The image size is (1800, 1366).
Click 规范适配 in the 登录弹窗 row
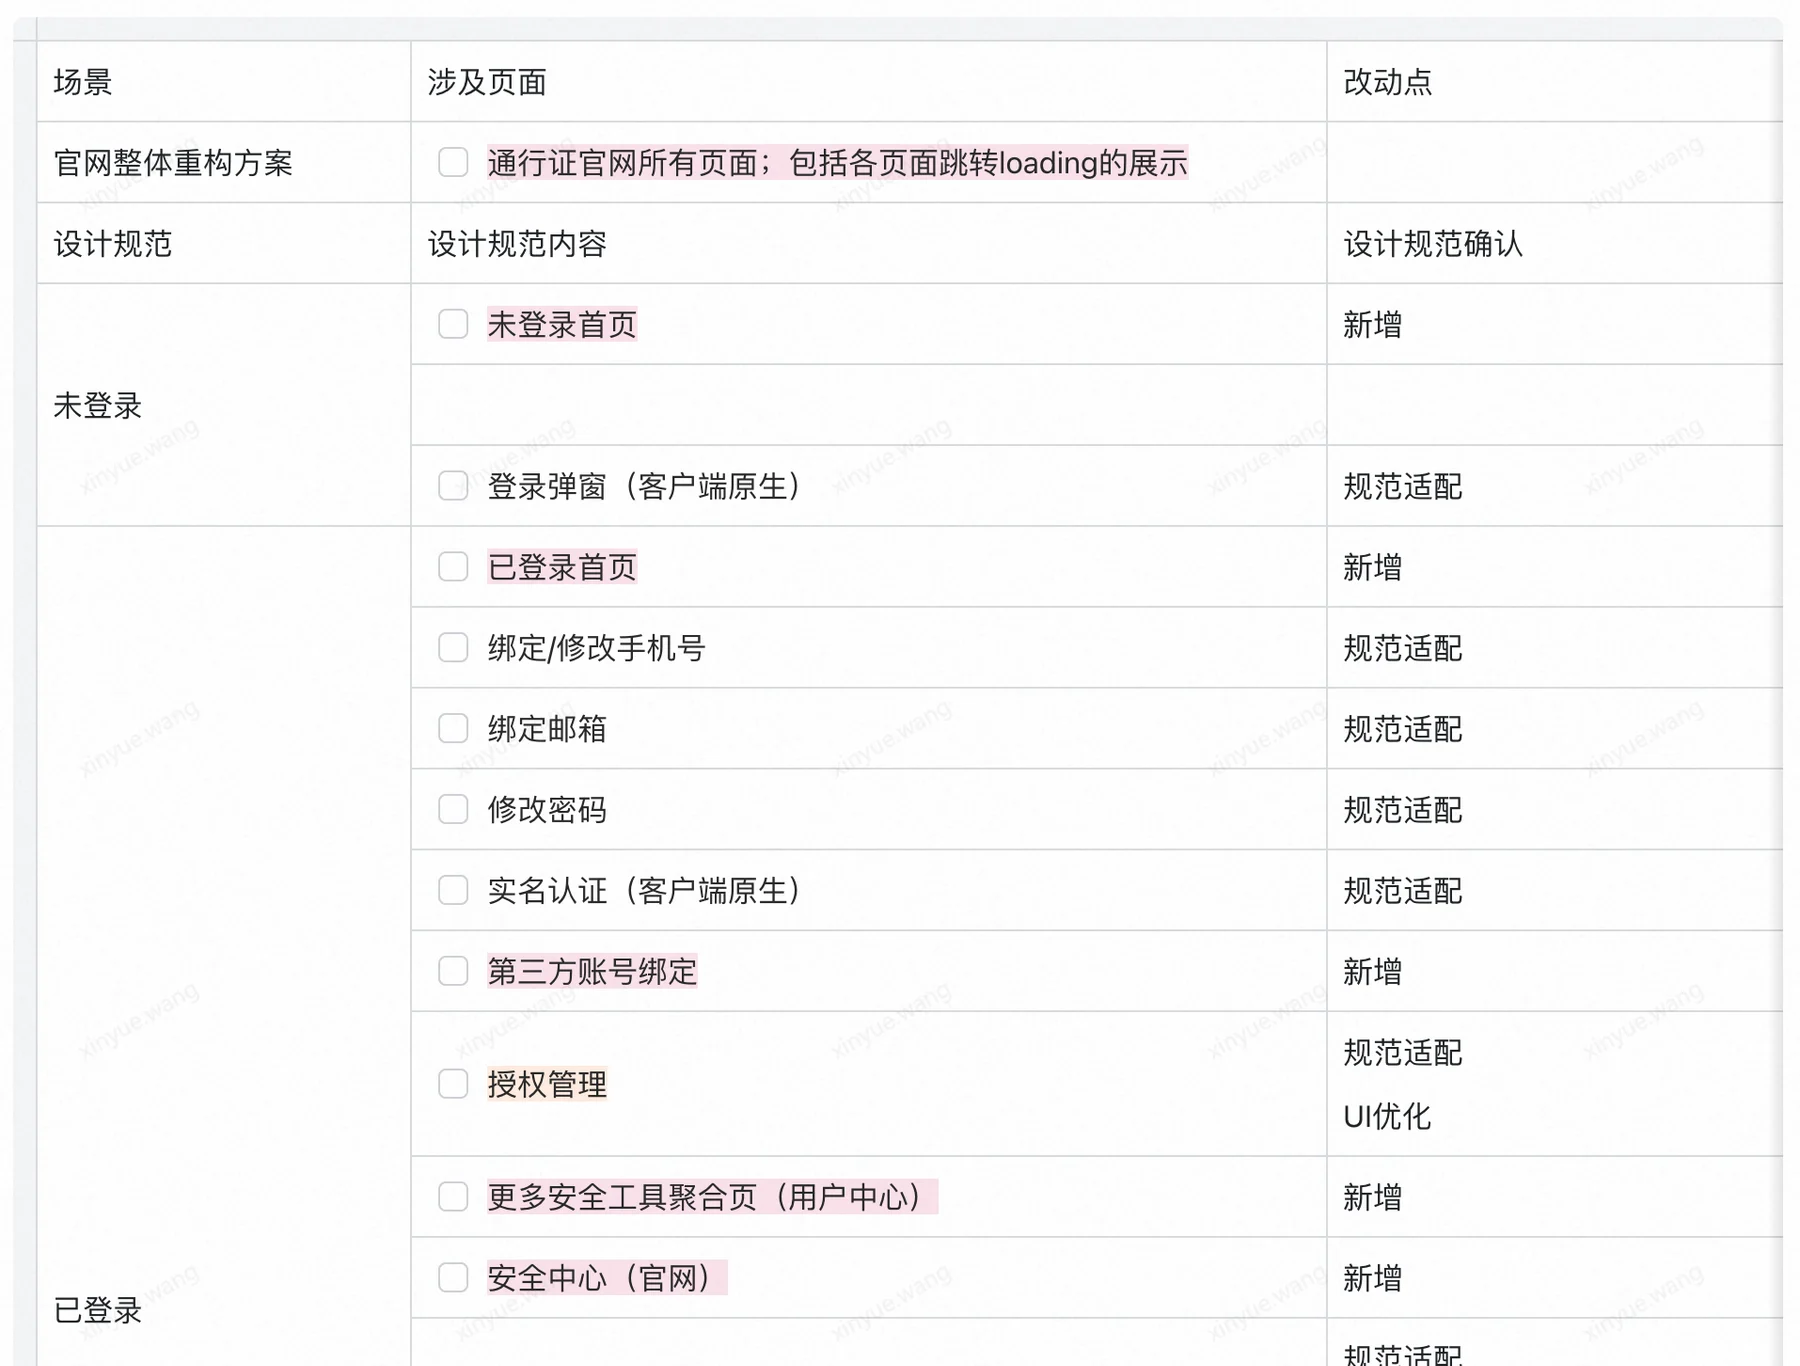coord(1402,487)
